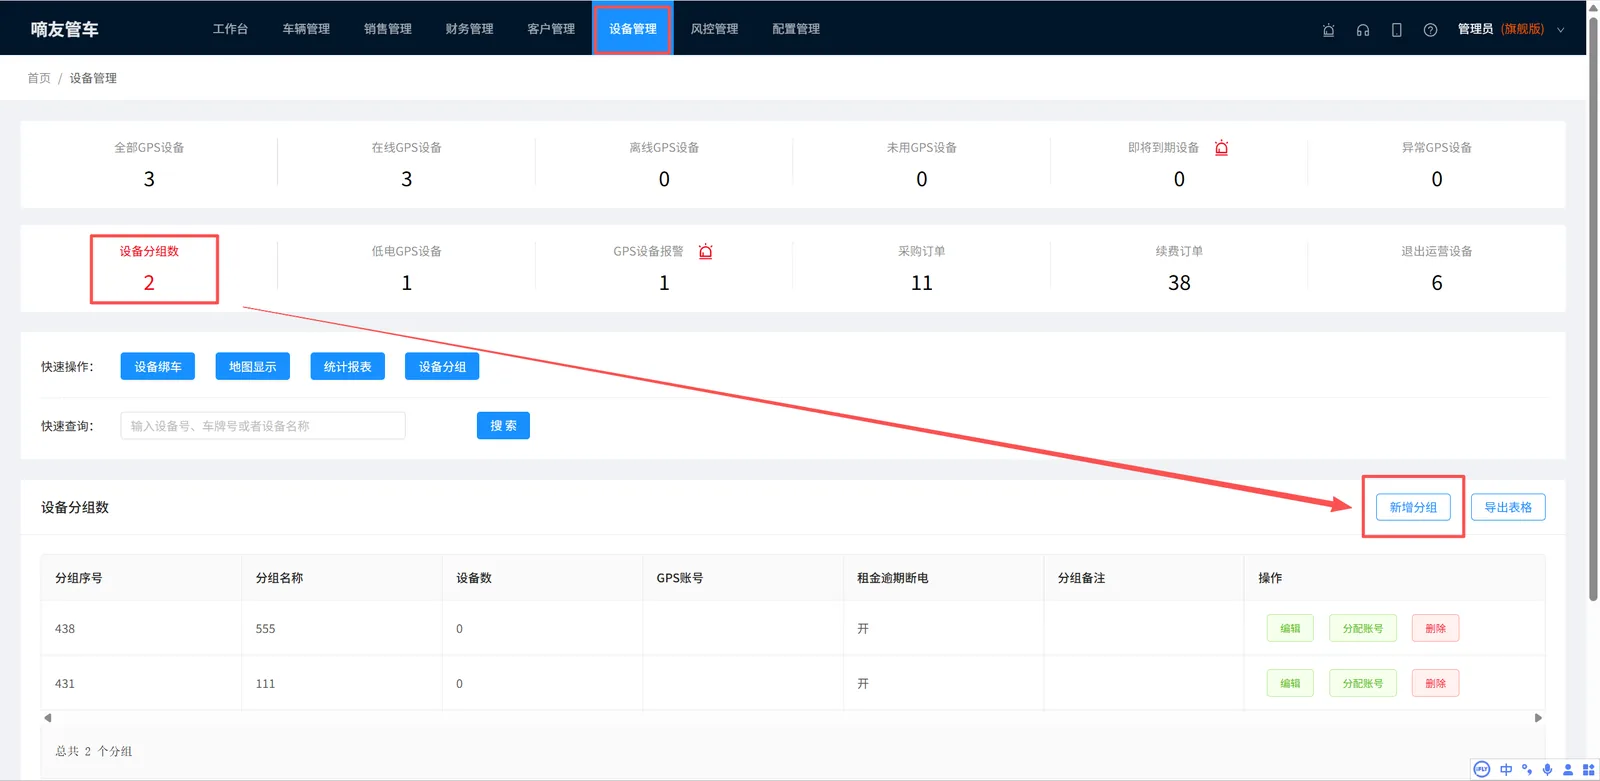Click the iFLY input method logo
The width and height of the screenshot is (1600, 781).
pos(1482,769)
